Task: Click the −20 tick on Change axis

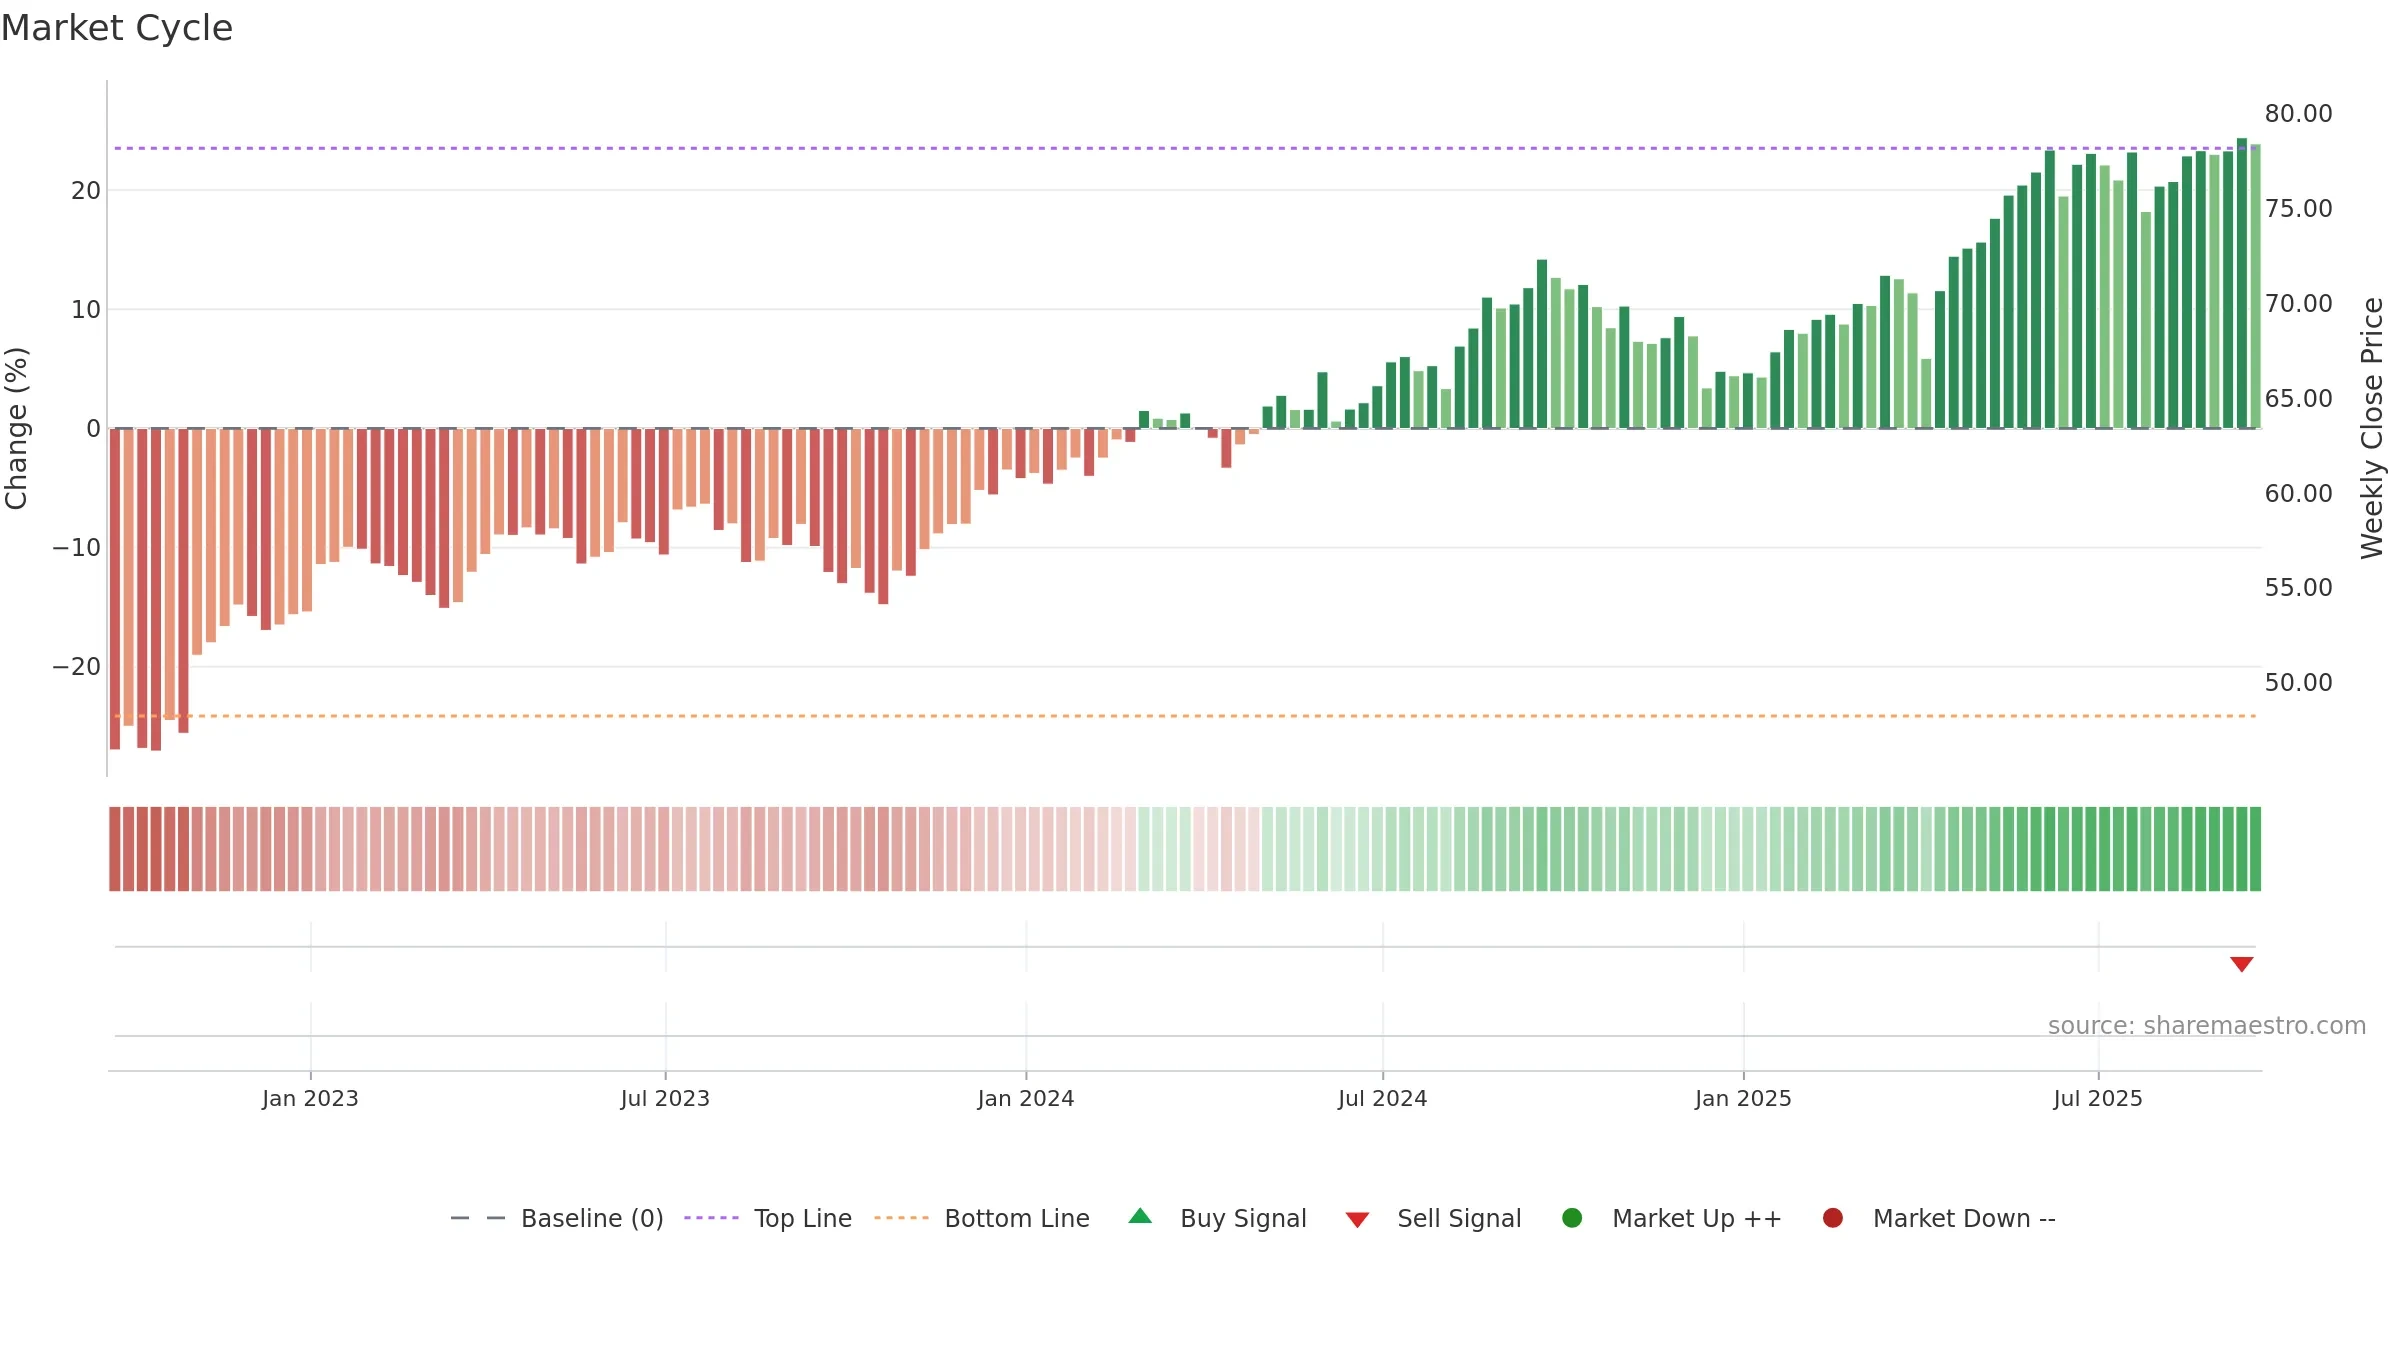Action: pos(77,667)
